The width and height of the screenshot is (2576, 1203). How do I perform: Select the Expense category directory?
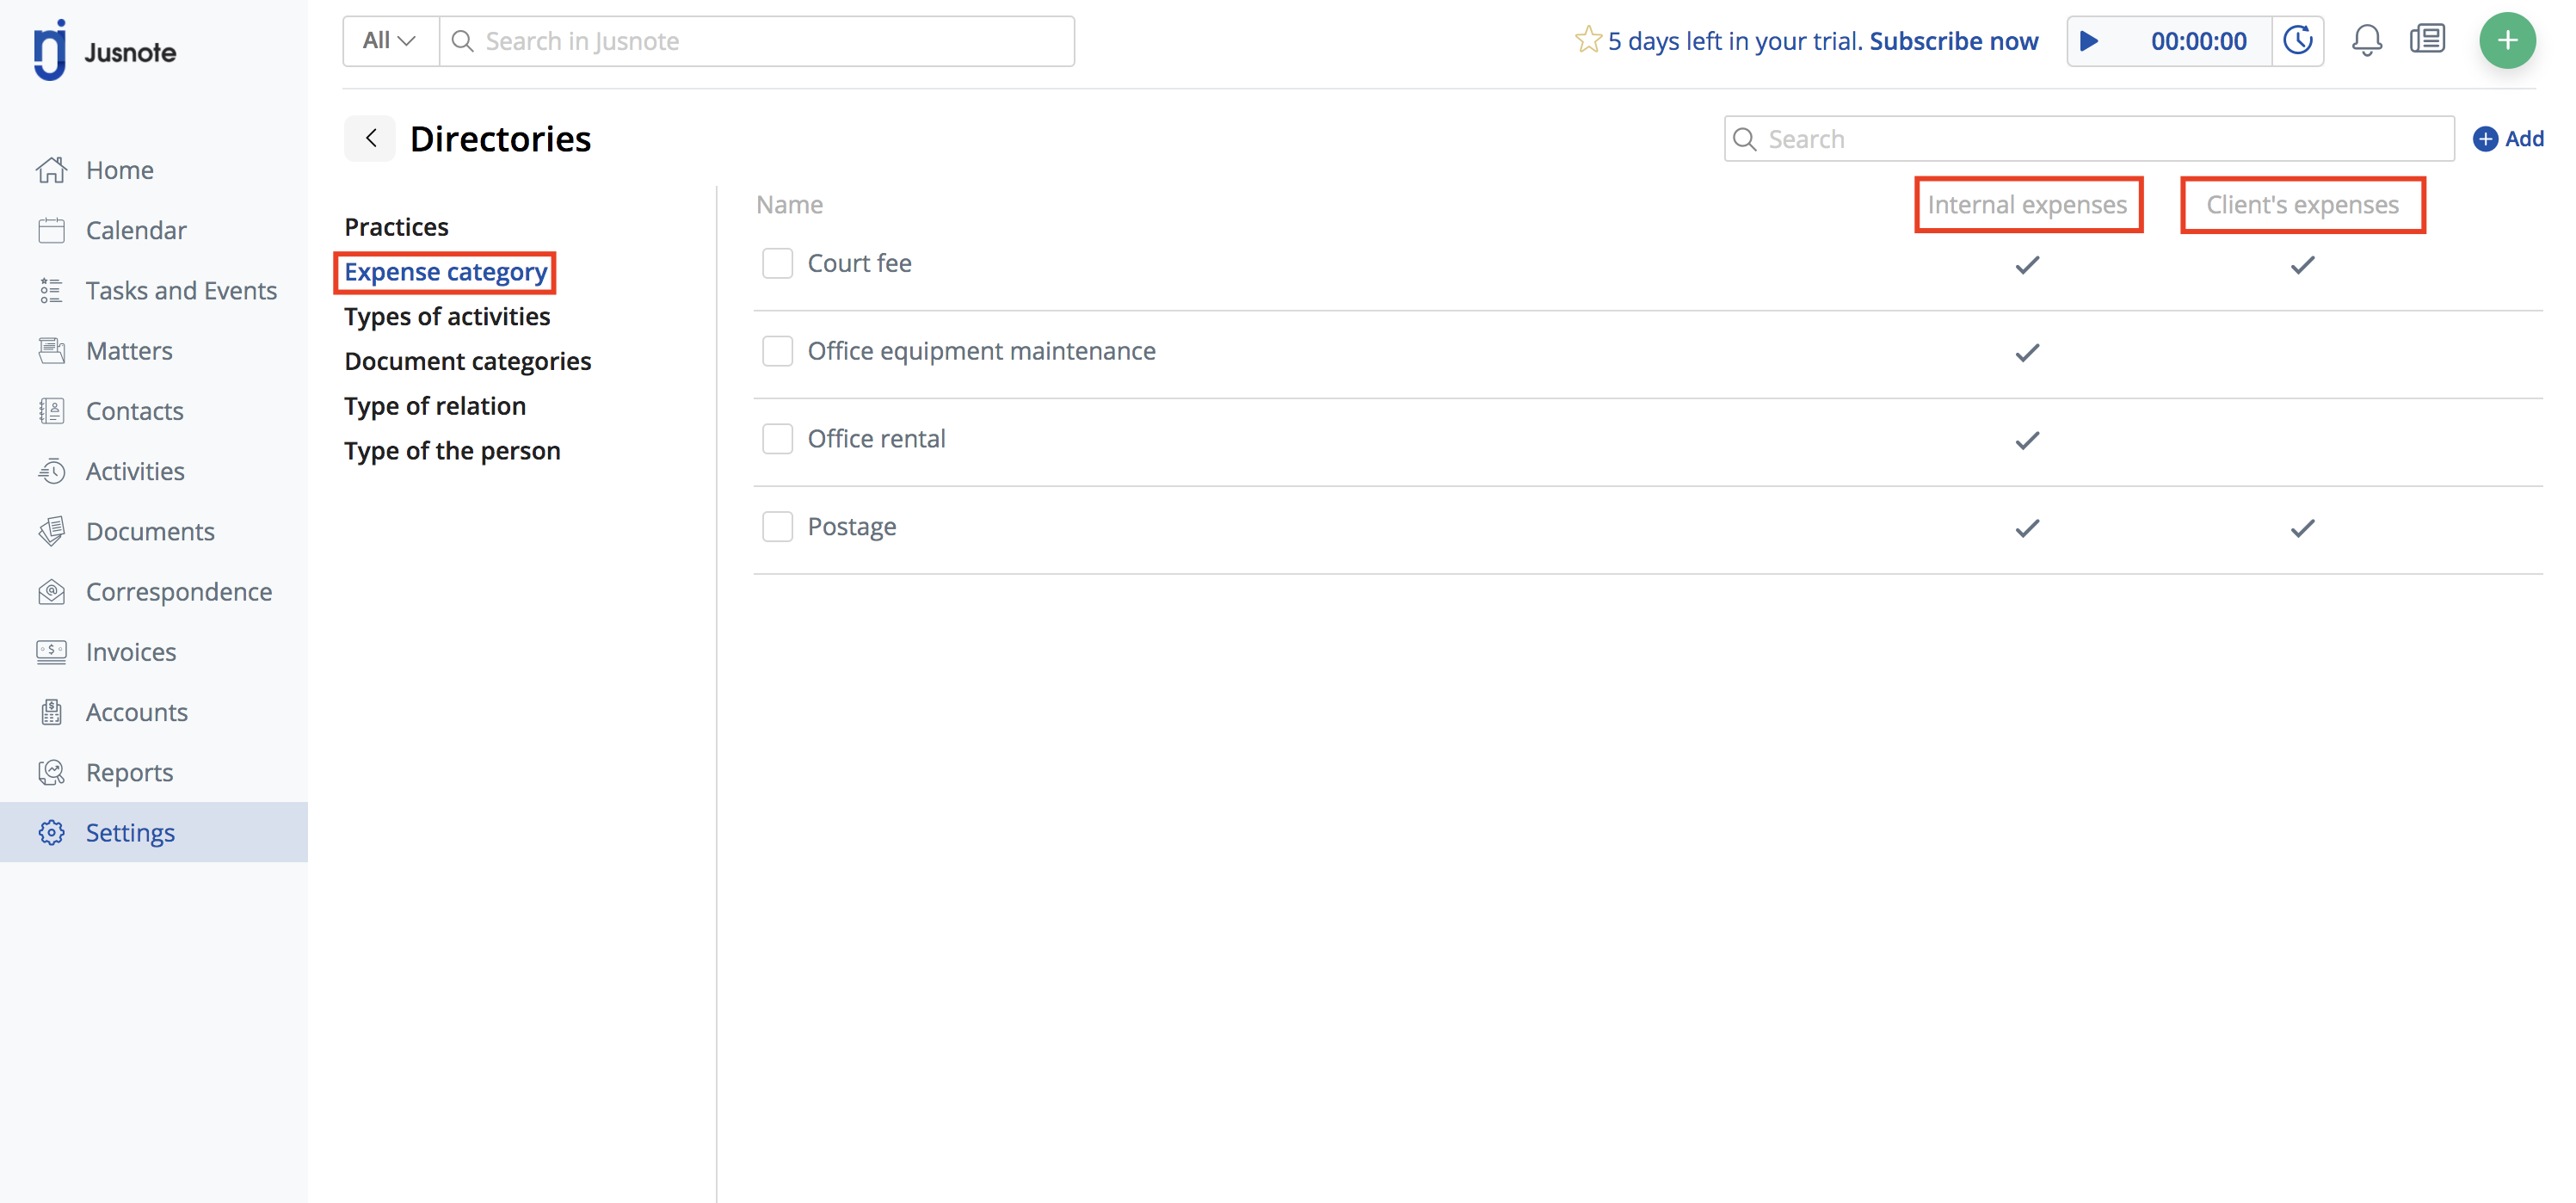pyautogui.click(x=445, y=272)
